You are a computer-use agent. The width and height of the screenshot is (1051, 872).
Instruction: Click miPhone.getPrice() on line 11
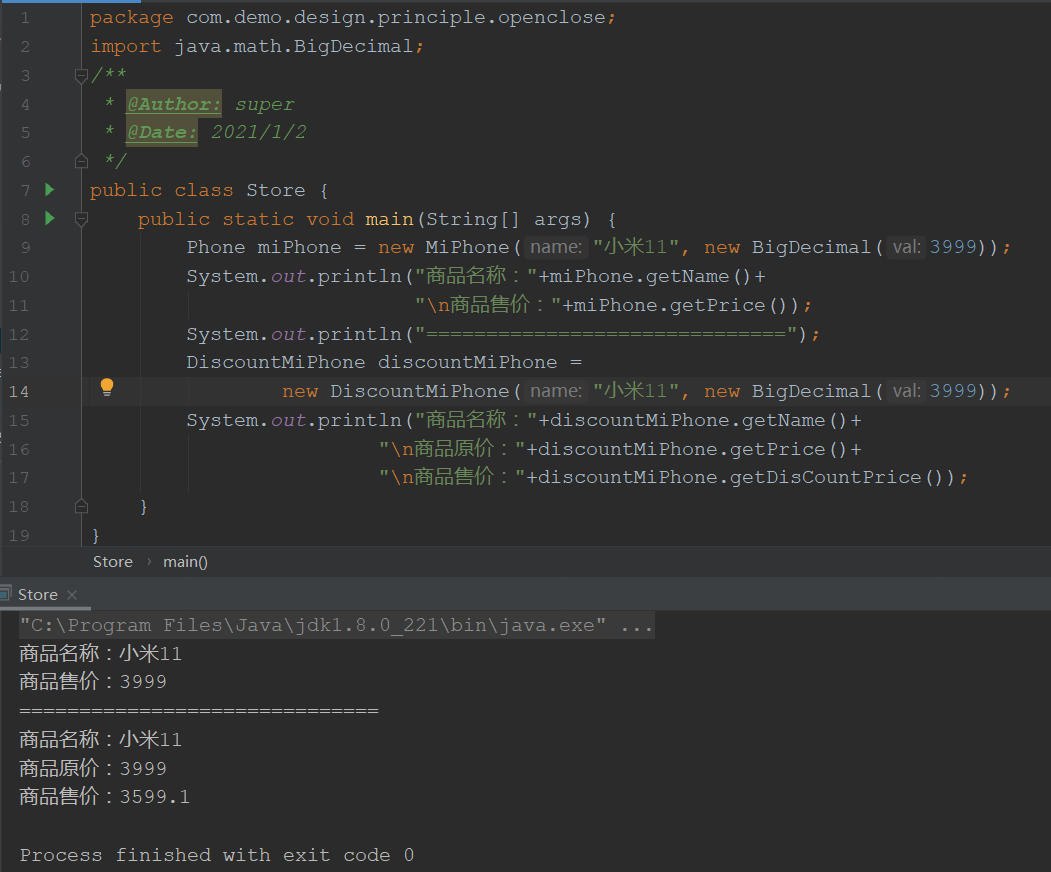tap(682, 305)
